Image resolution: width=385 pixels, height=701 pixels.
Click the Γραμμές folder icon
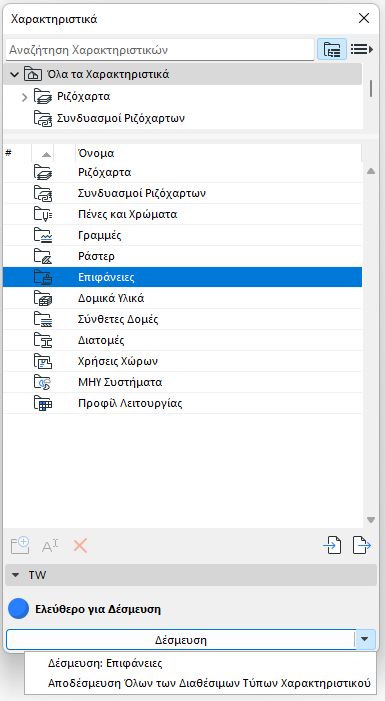click(43, 235)
